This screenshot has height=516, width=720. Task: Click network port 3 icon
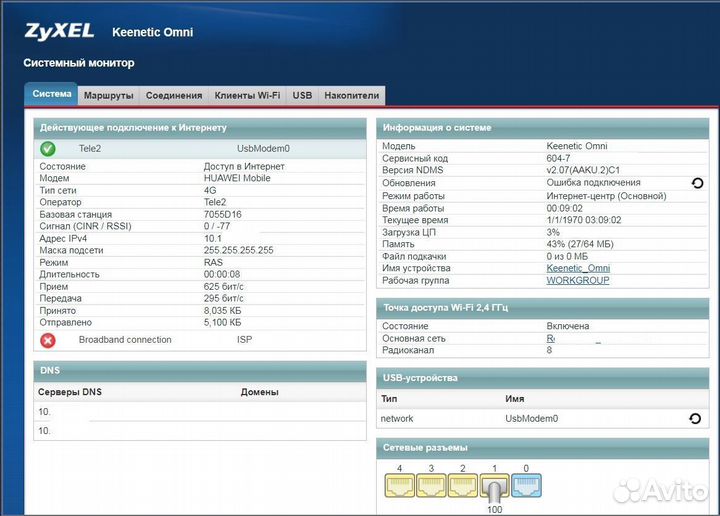pyautogui.click(x=431, y=486)
